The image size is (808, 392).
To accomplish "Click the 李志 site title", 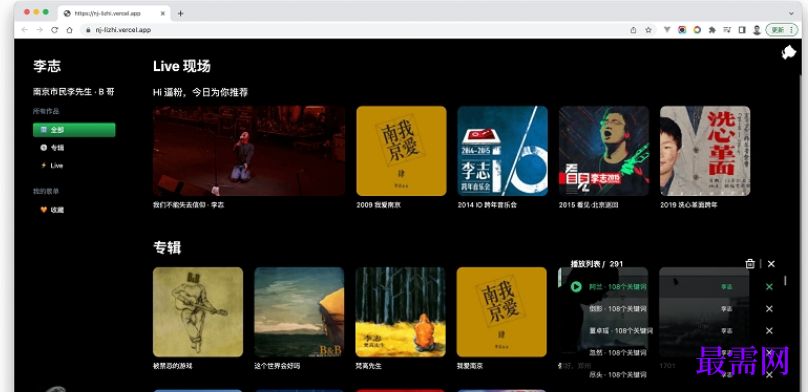I will point(47,66).
